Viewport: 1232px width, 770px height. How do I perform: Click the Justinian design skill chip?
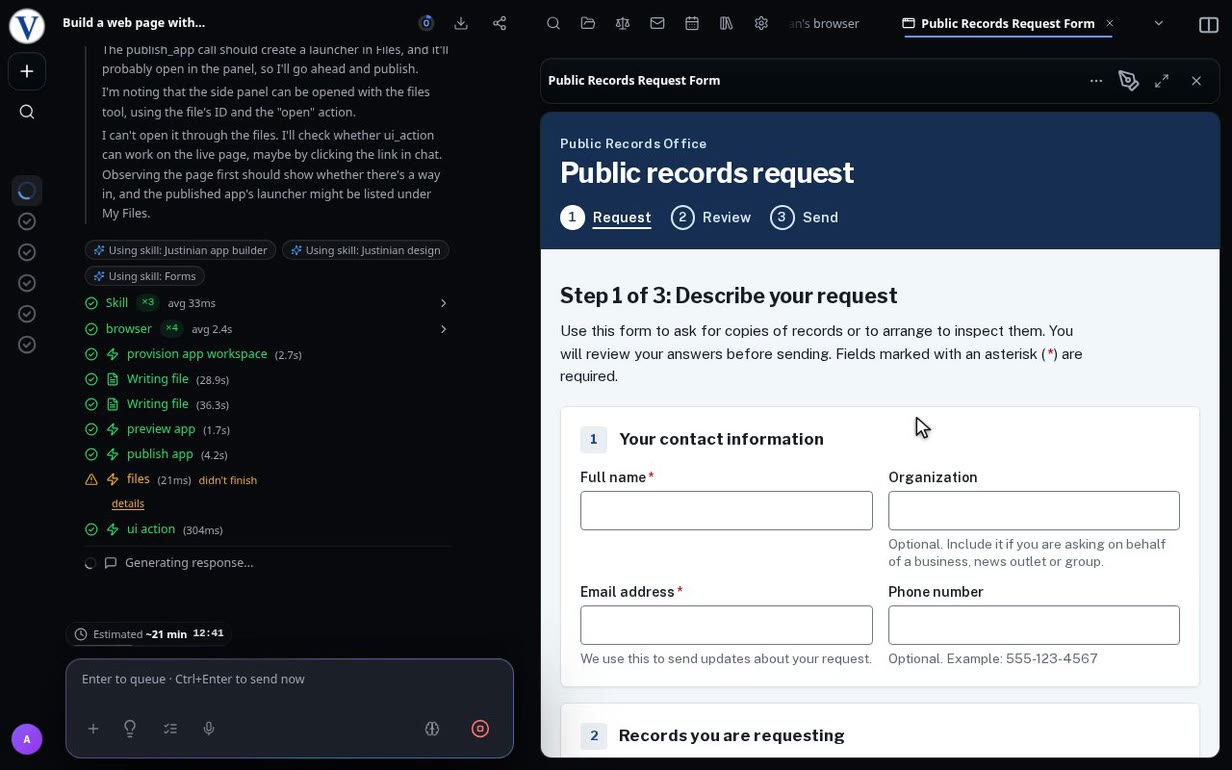point(365,250)
